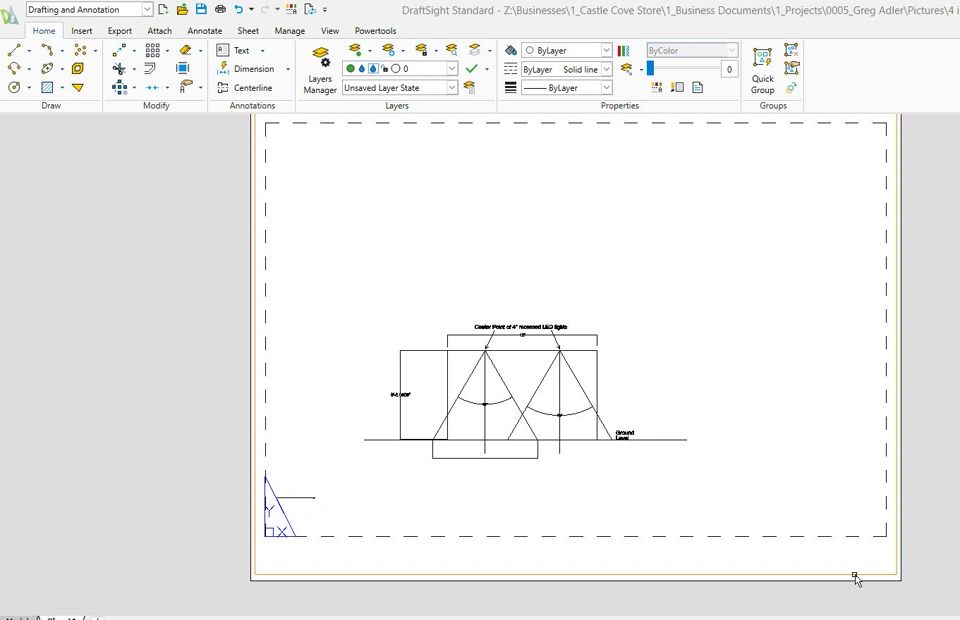Screen dimensions: 960x620
Task: Expand the ByLayer Solid line style dropdown
Action: [x=606, y=70]
